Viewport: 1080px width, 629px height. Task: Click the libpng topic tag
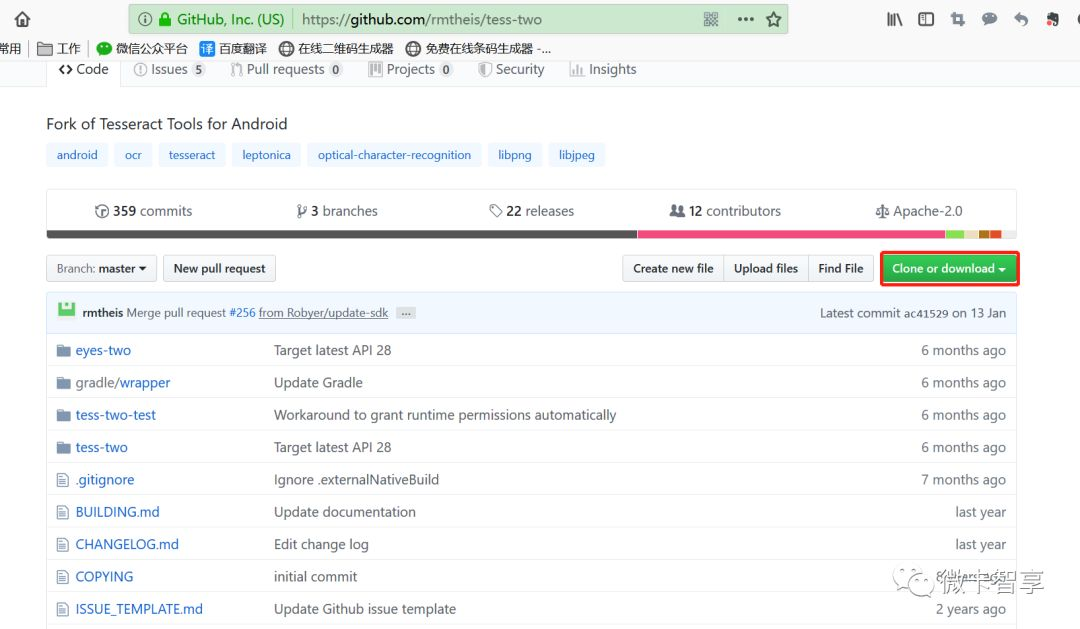click(515, 155)
